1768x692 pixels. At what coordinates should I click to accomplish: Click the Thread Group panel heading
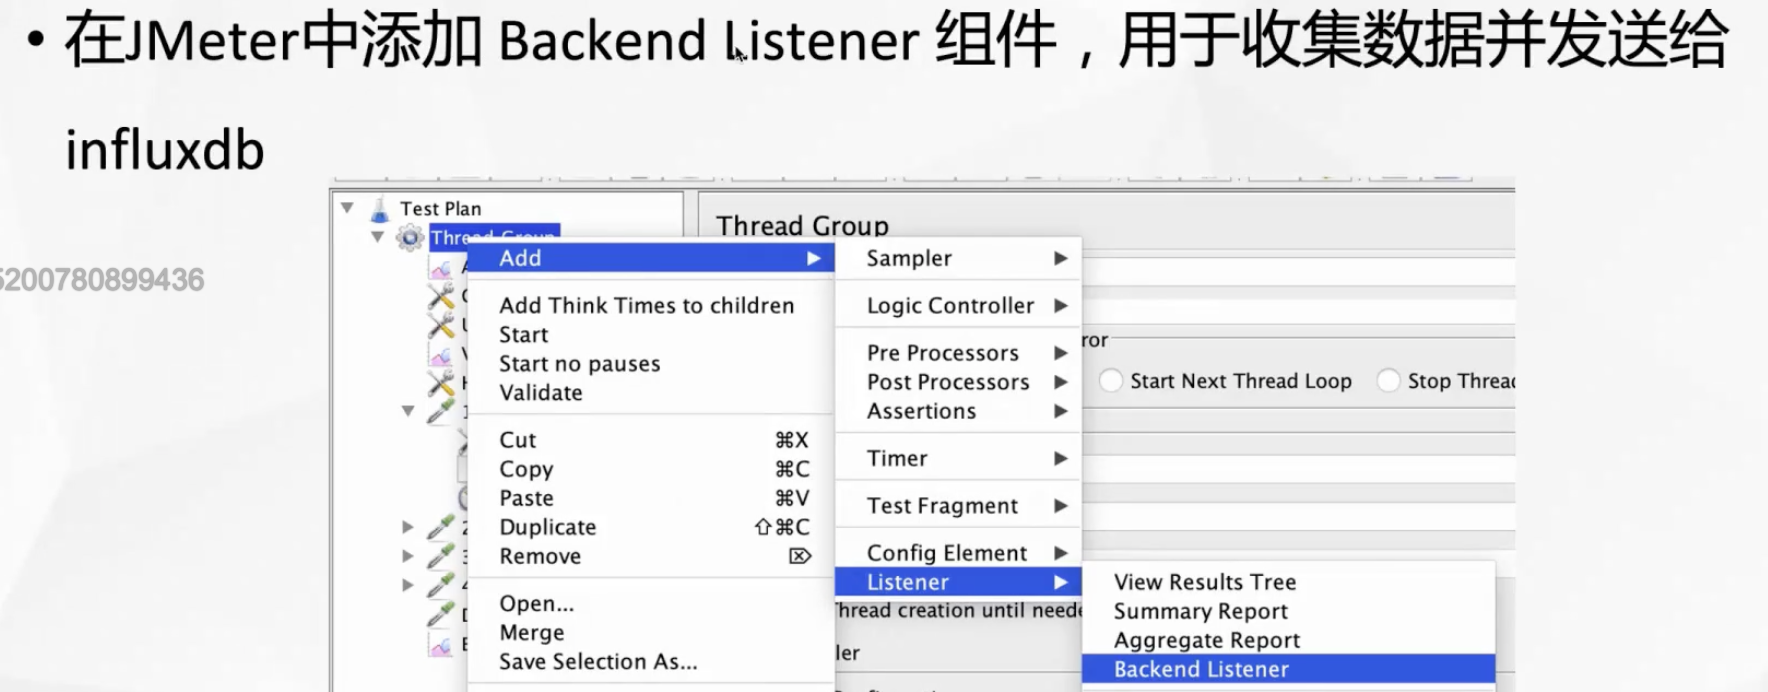pyautogui.click(x=802, y=226)
